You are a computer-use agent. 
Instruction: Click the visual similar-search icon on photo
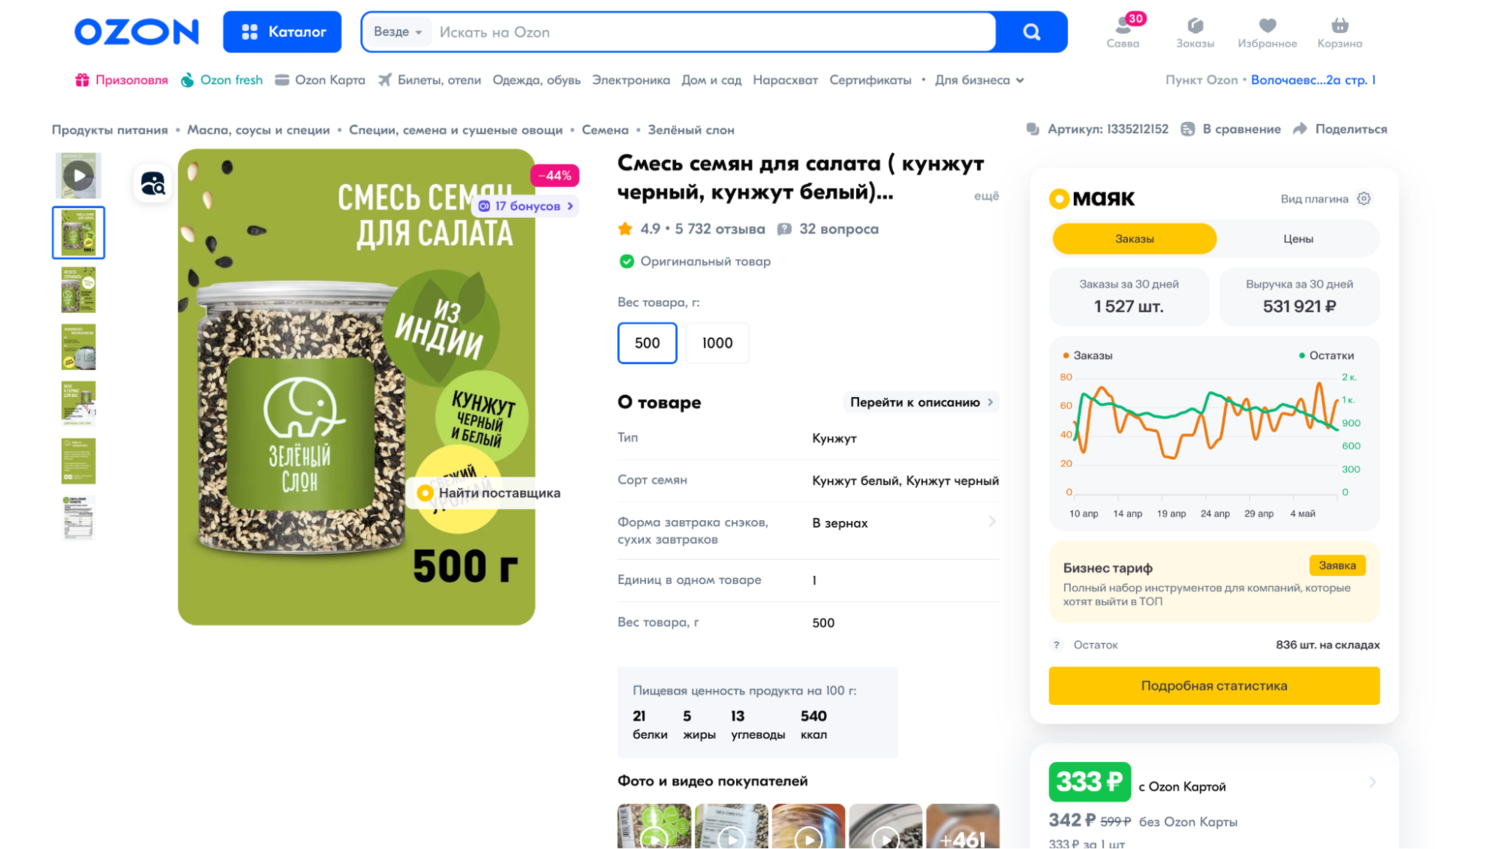(x=153, y=183)
